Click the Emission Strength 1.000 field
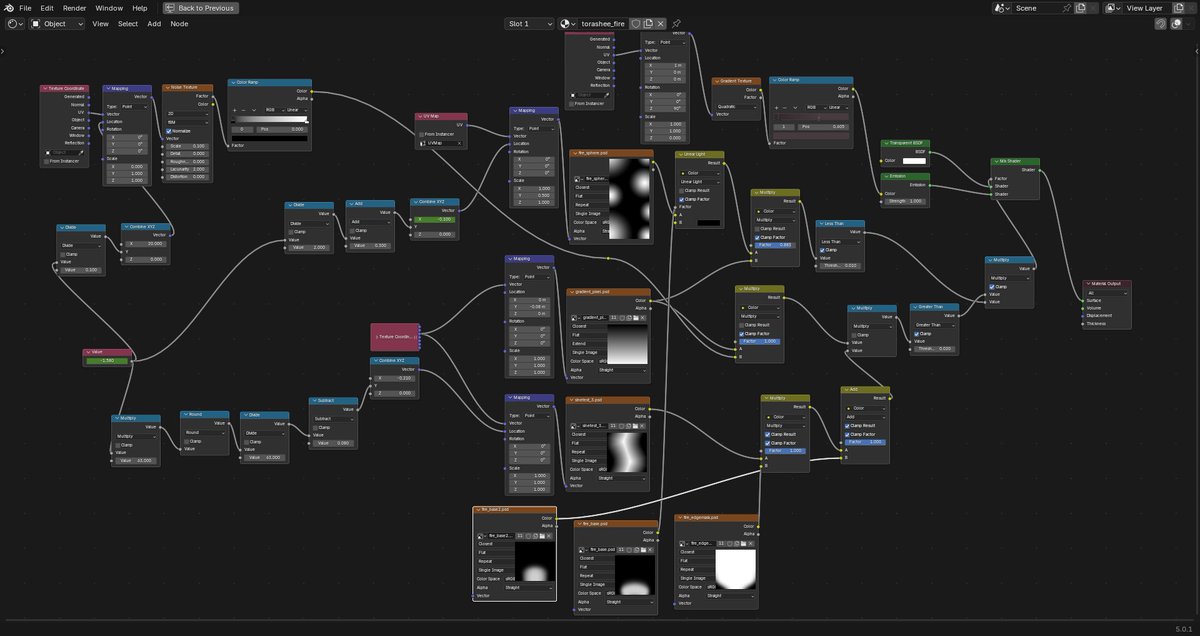The image size is (1200, 636). pyautogui.click(x=905, y=201)
